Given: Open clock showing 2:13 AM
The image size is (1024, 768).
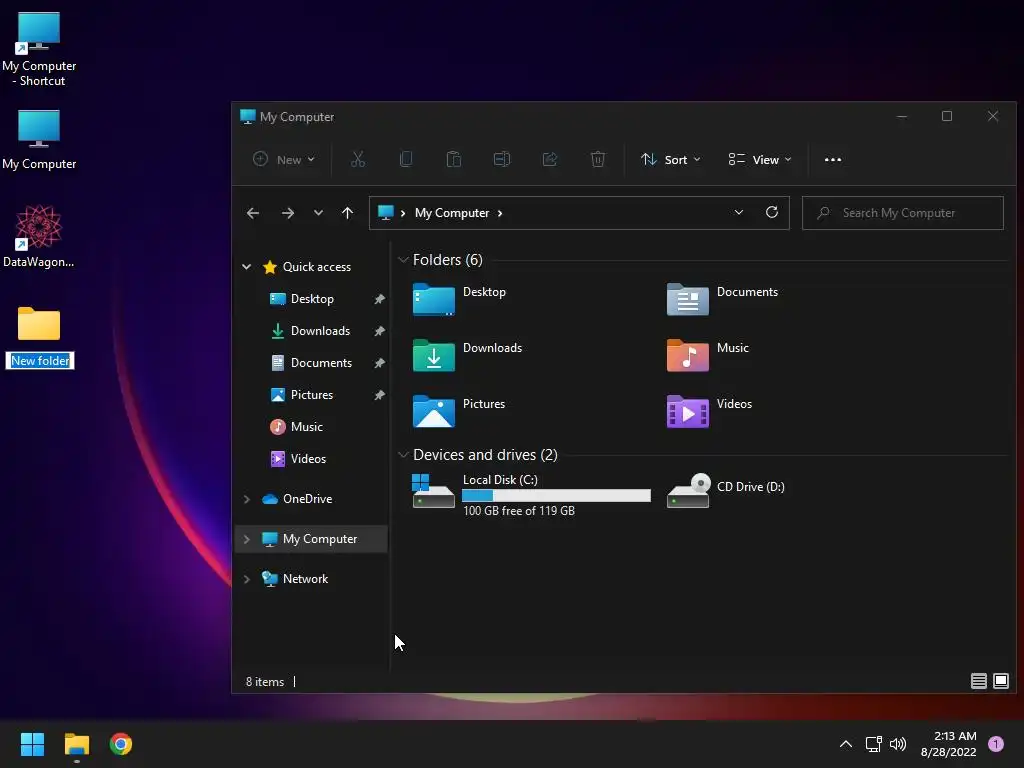Looking at the screenshot, I should [x=948, y=744].
